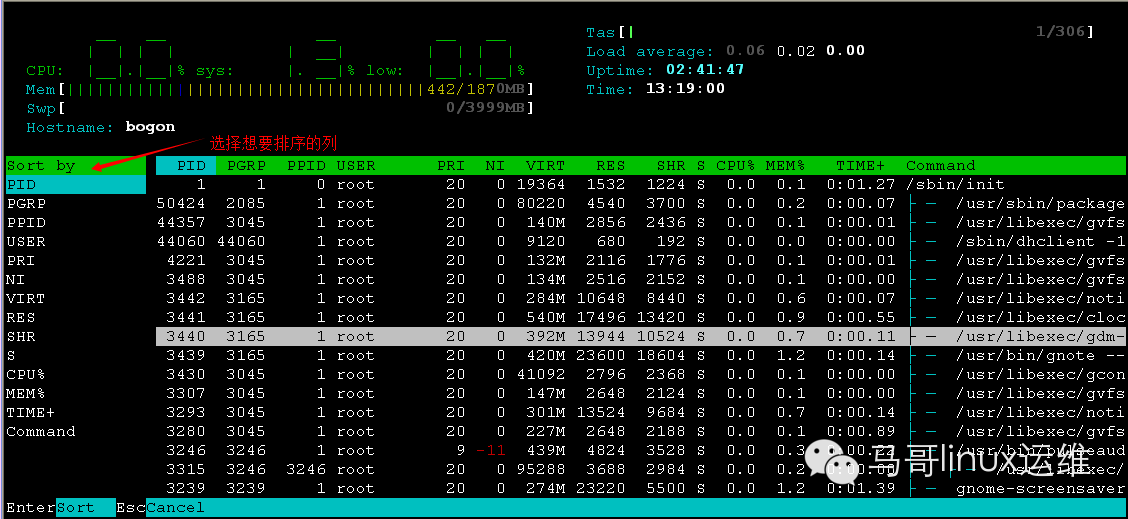This screenshot has width=1128, height=519.
Task: Click the Swp usage meter bar
Action: click(297, 109)
